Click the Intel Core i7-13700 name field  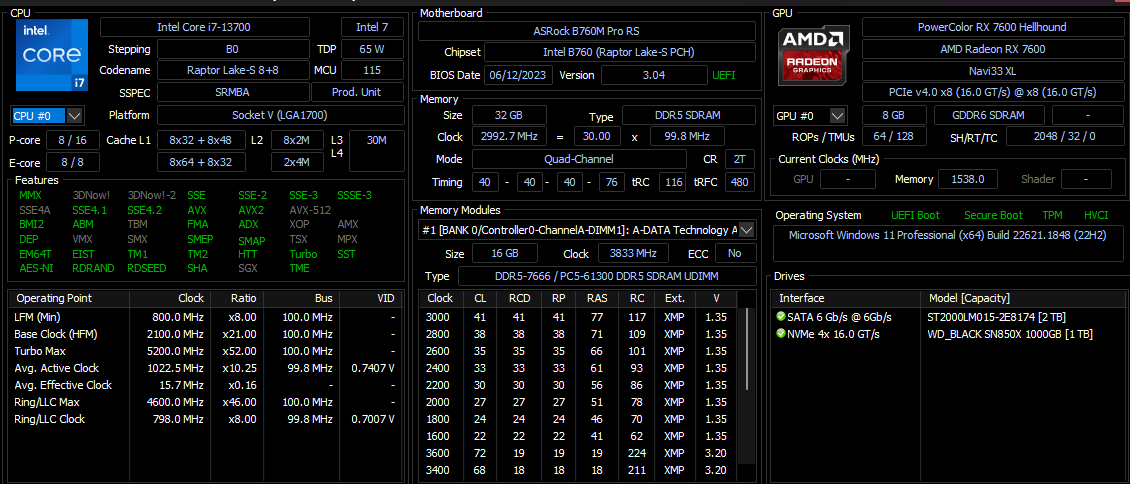point(205,27)
